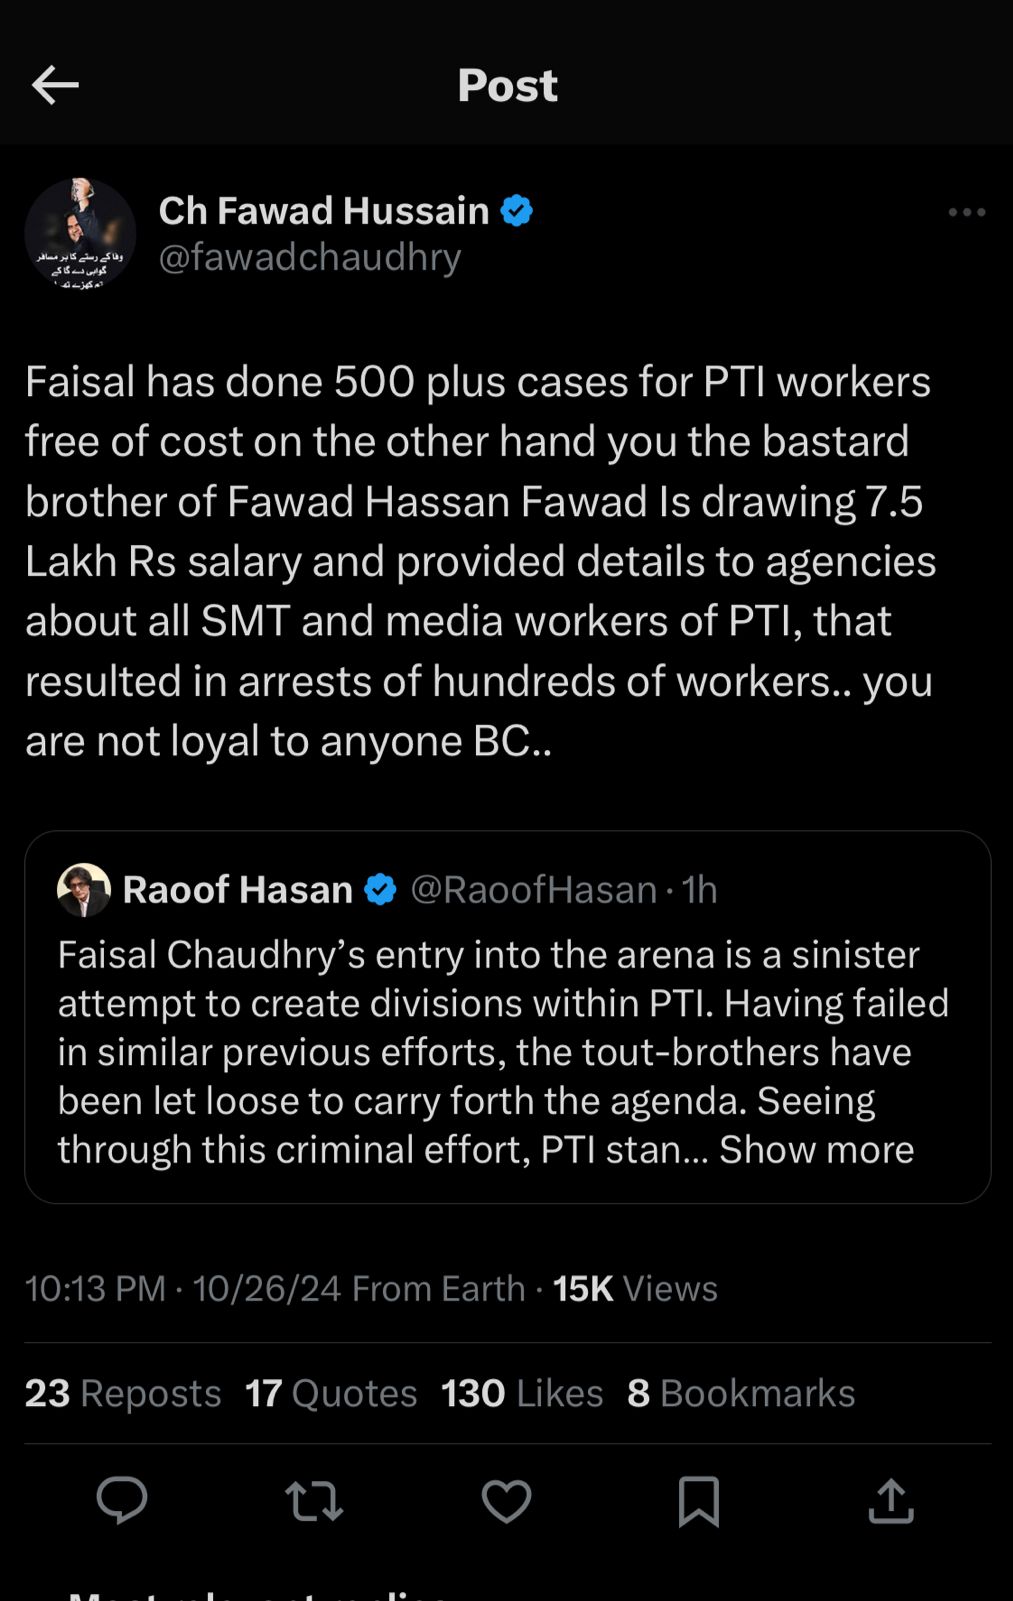Click the repost icon to share this post
The image size is (1013, 1601).
tap(314, 1499)
